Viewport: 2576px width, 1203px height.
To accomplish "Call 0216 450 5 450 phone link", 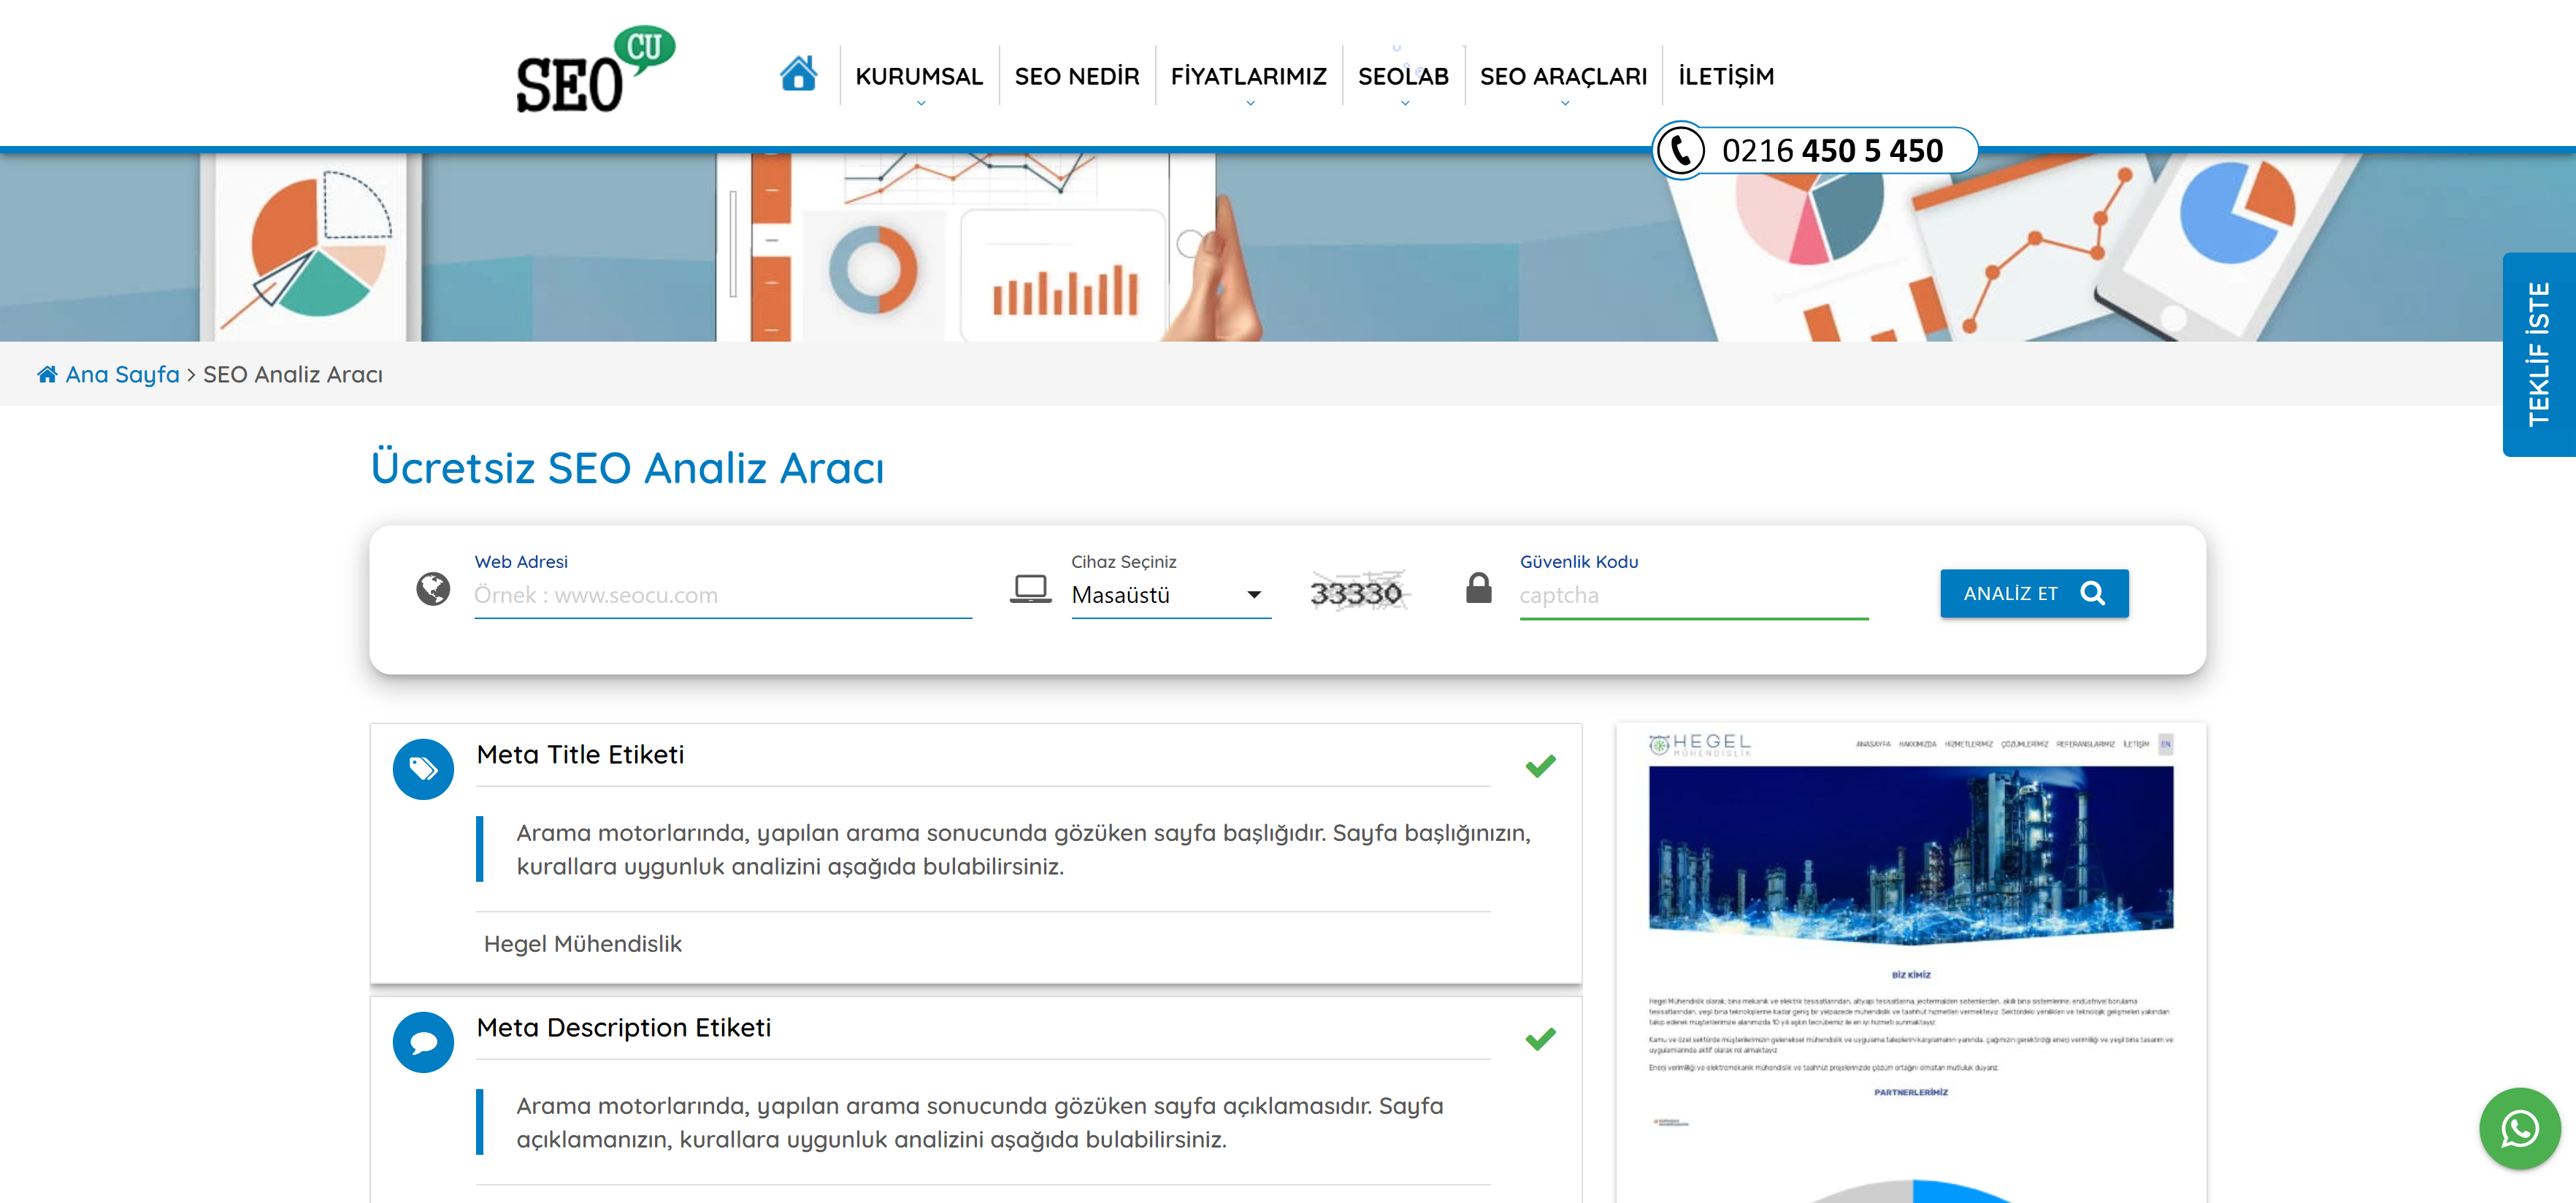I will coord(1831,151).
